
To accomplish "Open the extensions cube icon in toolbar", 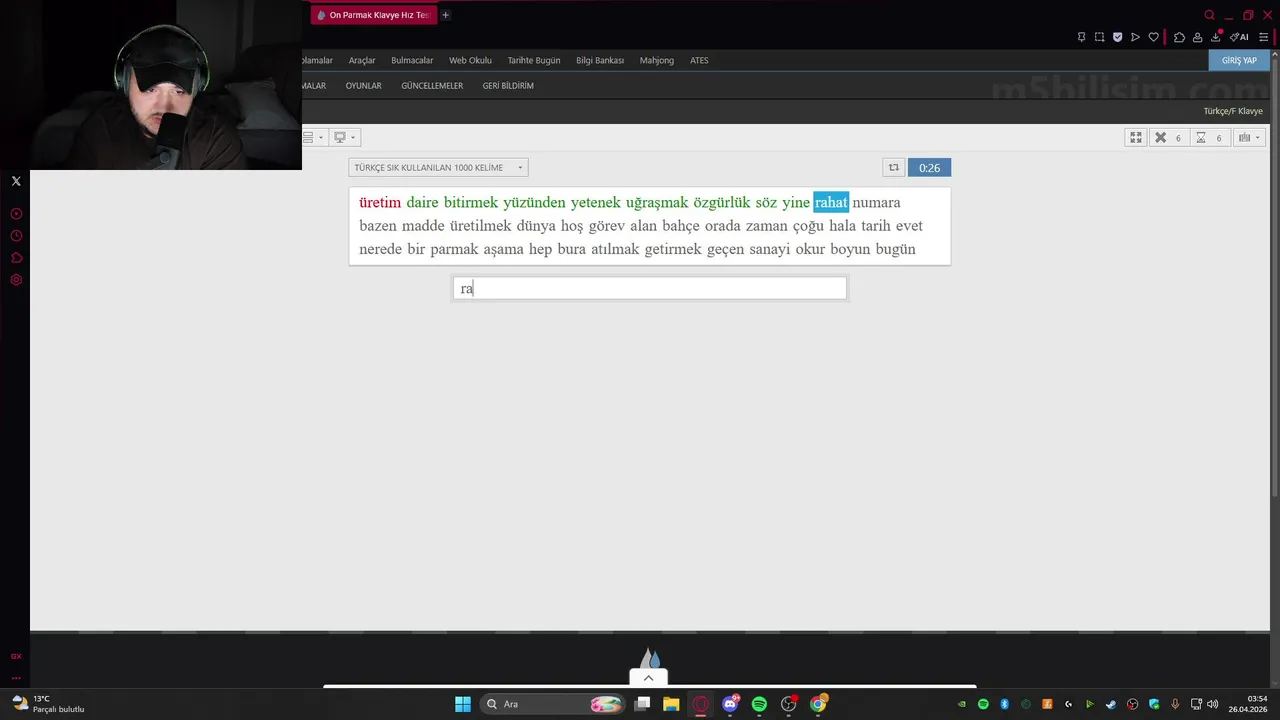I will tap(1179, 37).
